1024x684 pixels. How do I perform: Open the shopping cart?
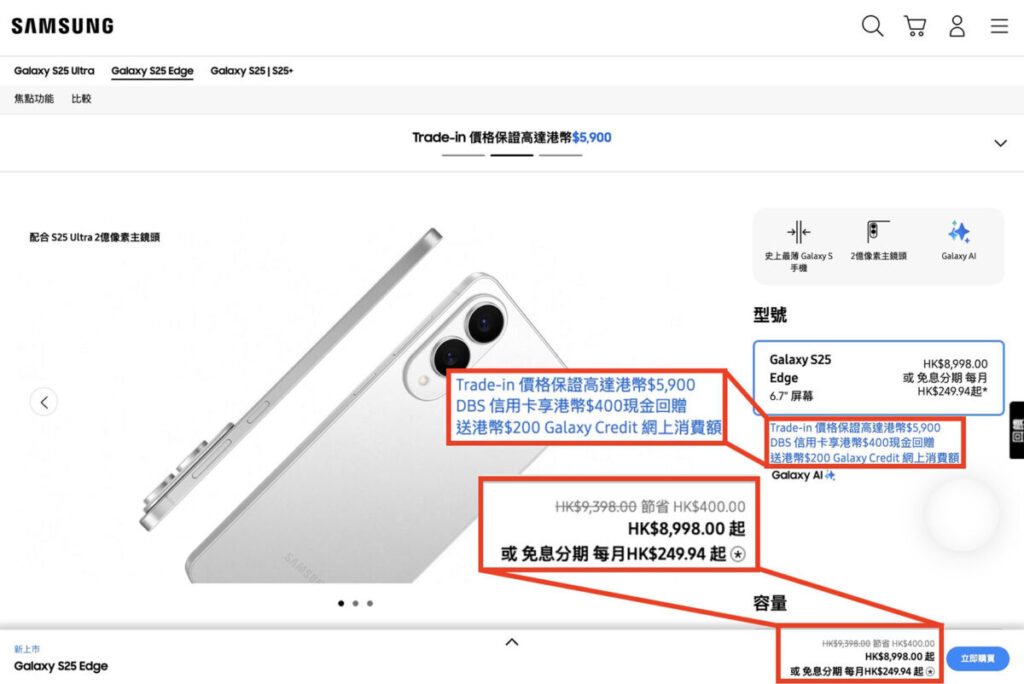tap(915, 26)
